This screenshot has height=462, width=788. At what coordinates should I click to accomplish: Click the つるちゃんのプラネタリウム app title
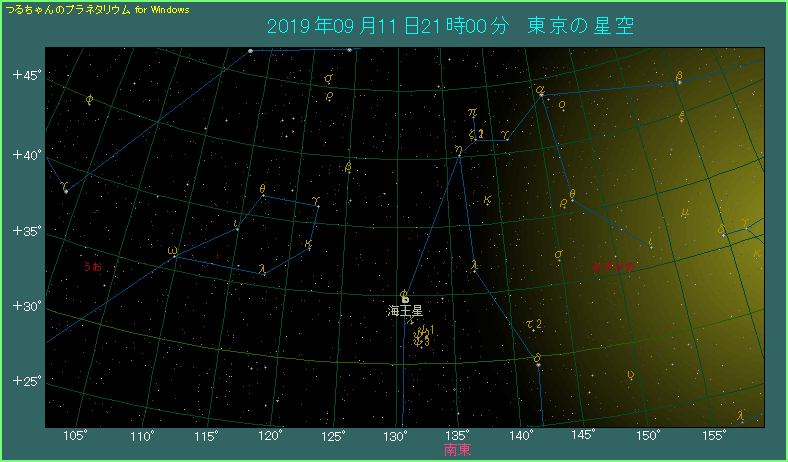[66, 8]
